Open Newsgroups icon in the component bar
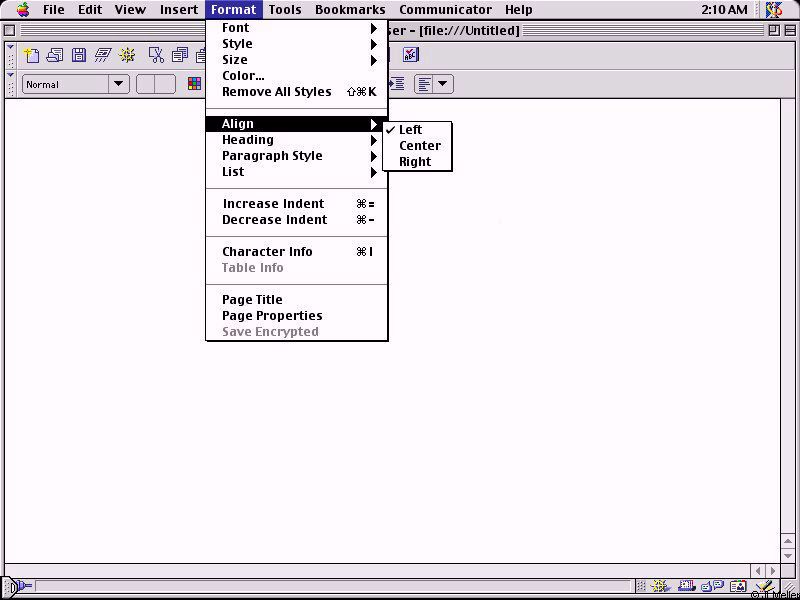 712,586
